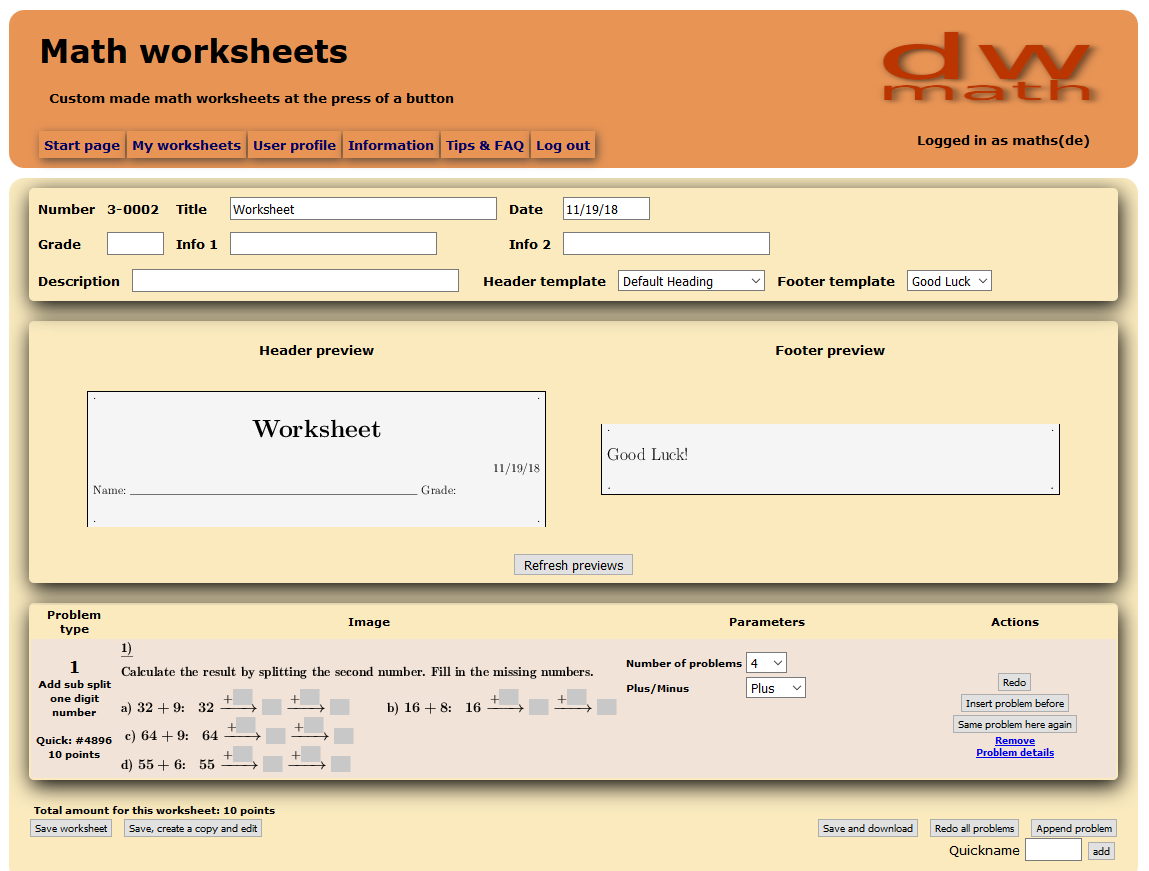
Task: Open the Header template dropdown
Action: (691, 281)
